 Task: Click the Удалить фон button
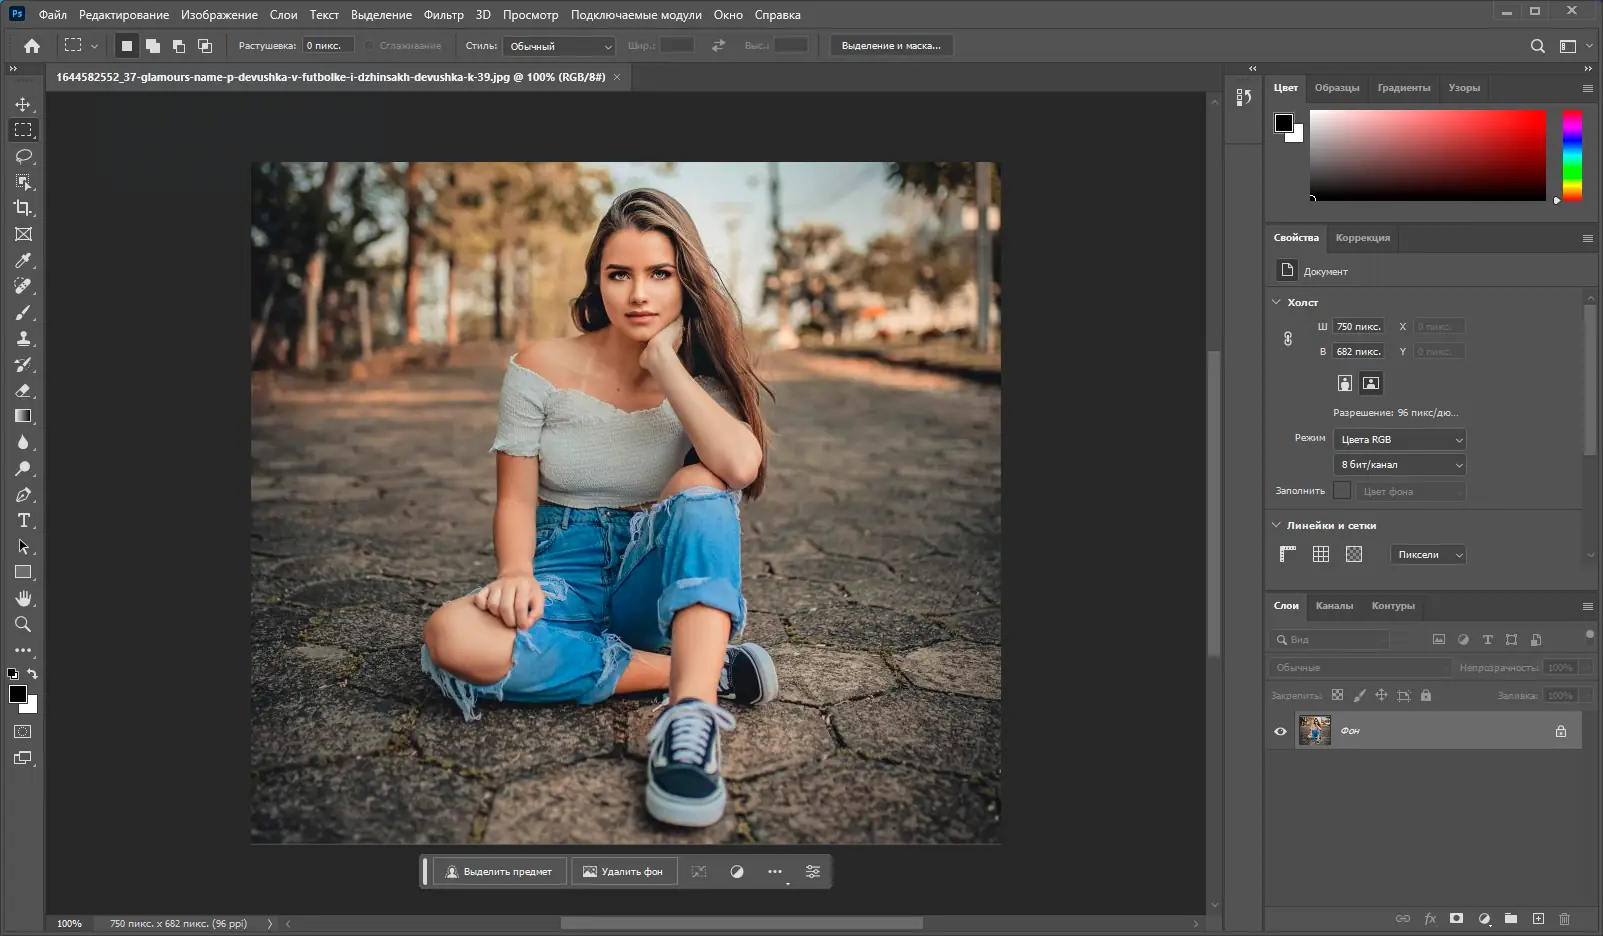pos(623,871)
